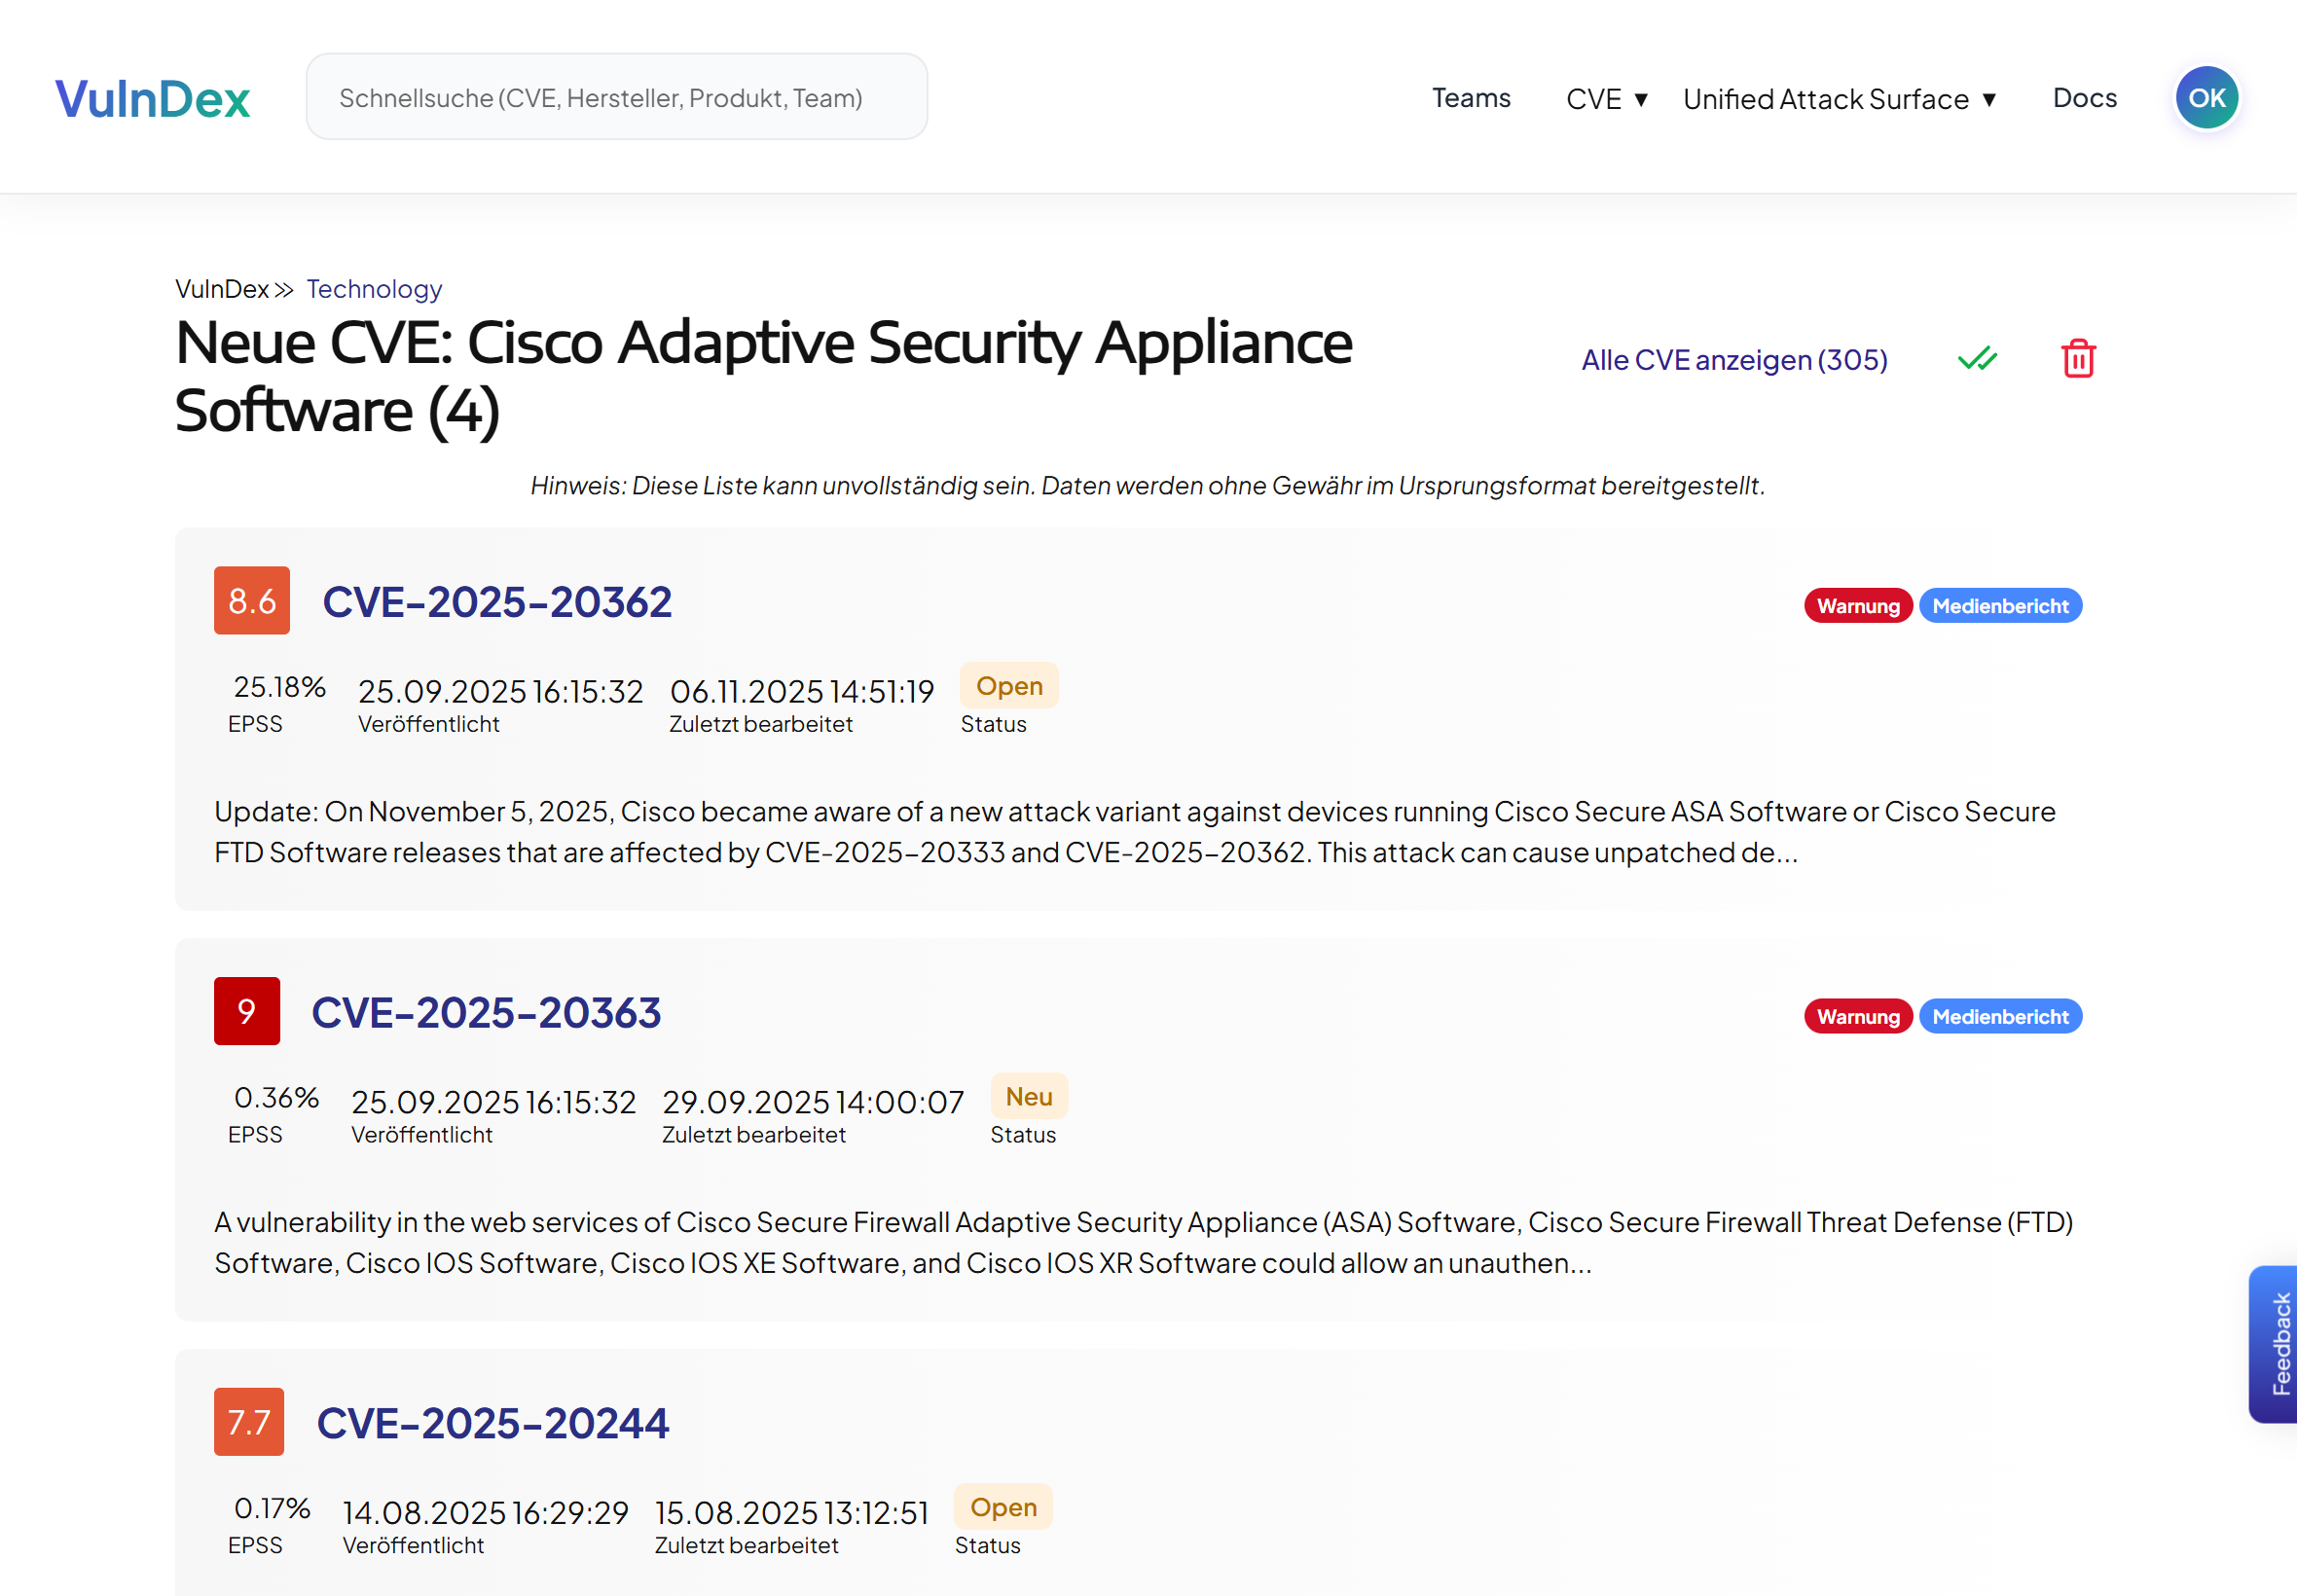Expand the CVE dropdown menu
The height and width of the screenshot is (1596, 2297).
point(1606,99)
